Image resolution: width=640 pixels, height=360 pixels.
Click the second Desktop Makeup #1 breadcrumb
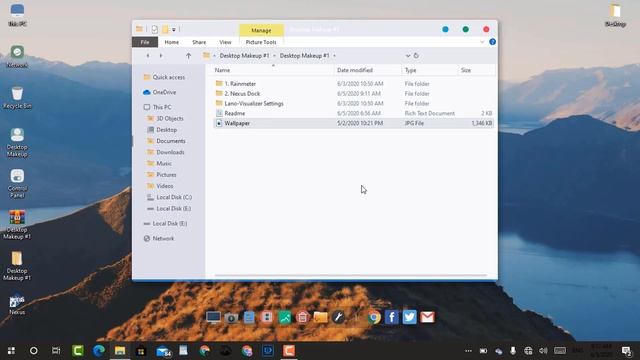click(x=304, y=56)
